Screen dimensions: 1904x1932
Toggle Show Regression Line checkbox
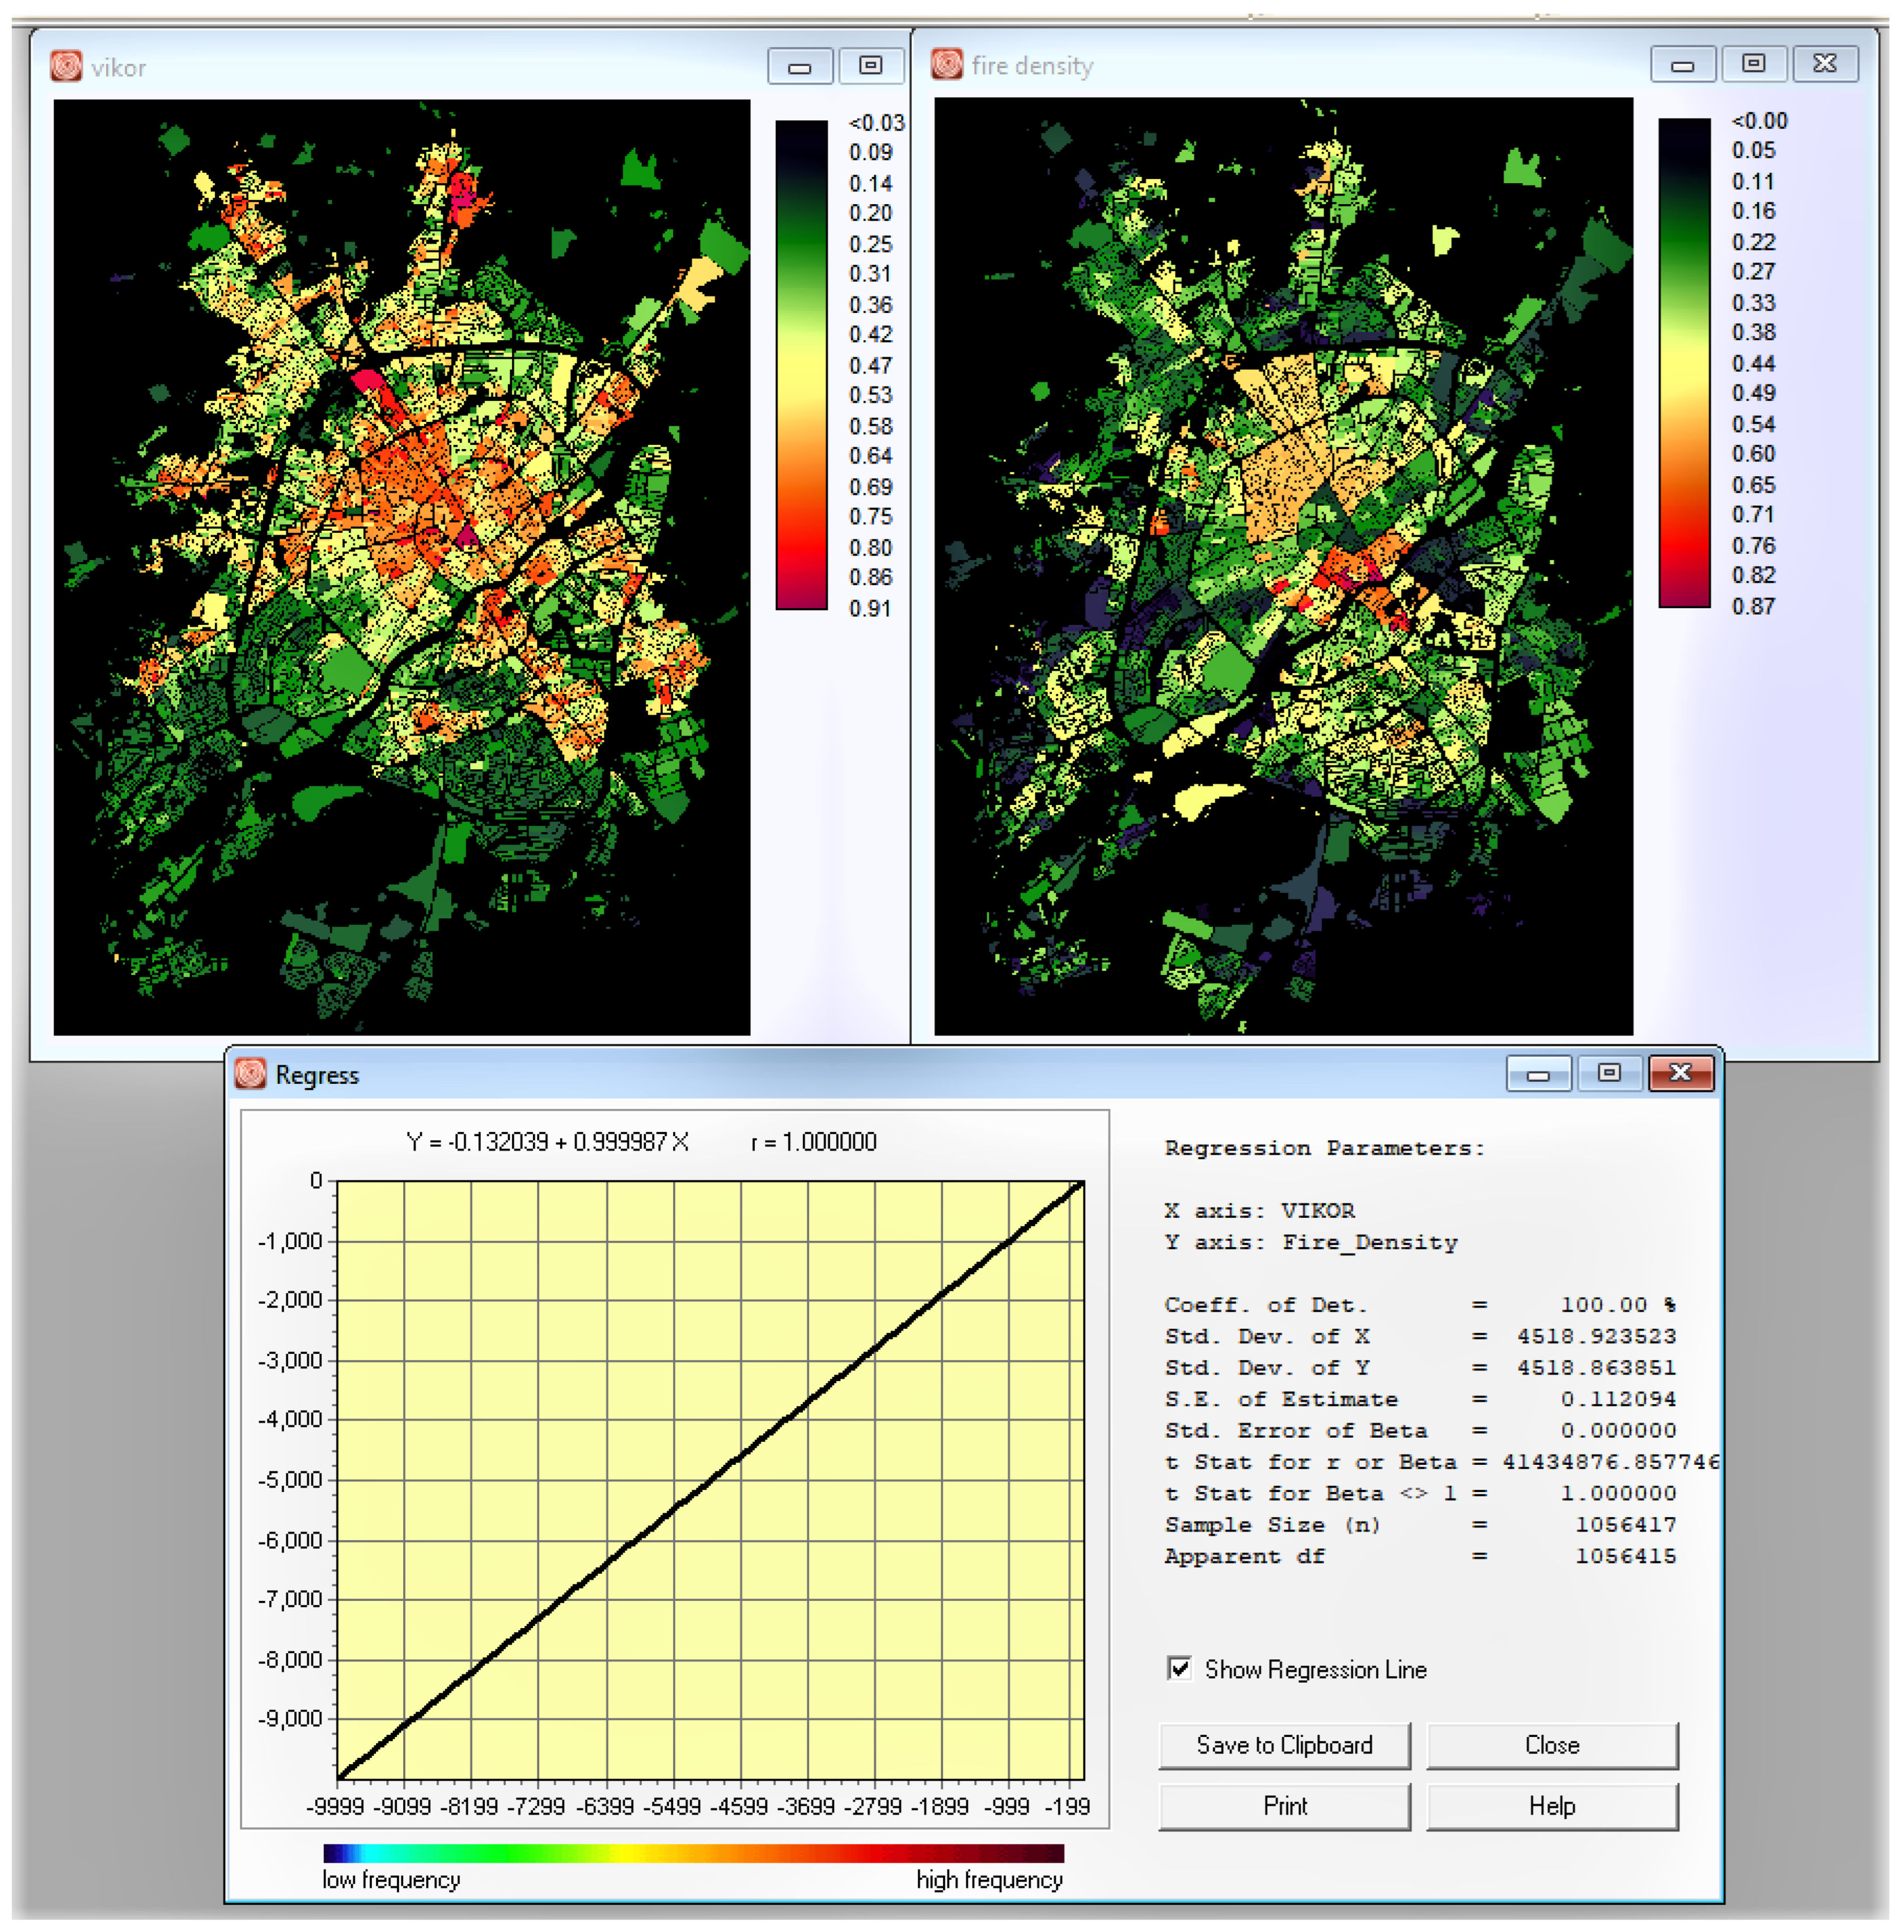(x=1179, y=1669)
